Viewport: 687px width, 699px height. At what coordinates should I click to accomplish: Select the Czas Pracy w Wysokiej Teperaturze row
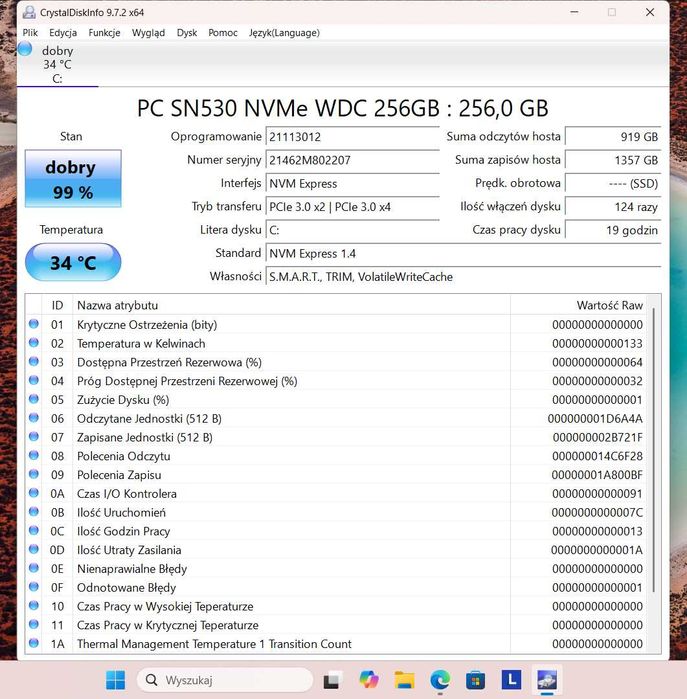pyautogui.click(x=336, y=606)
